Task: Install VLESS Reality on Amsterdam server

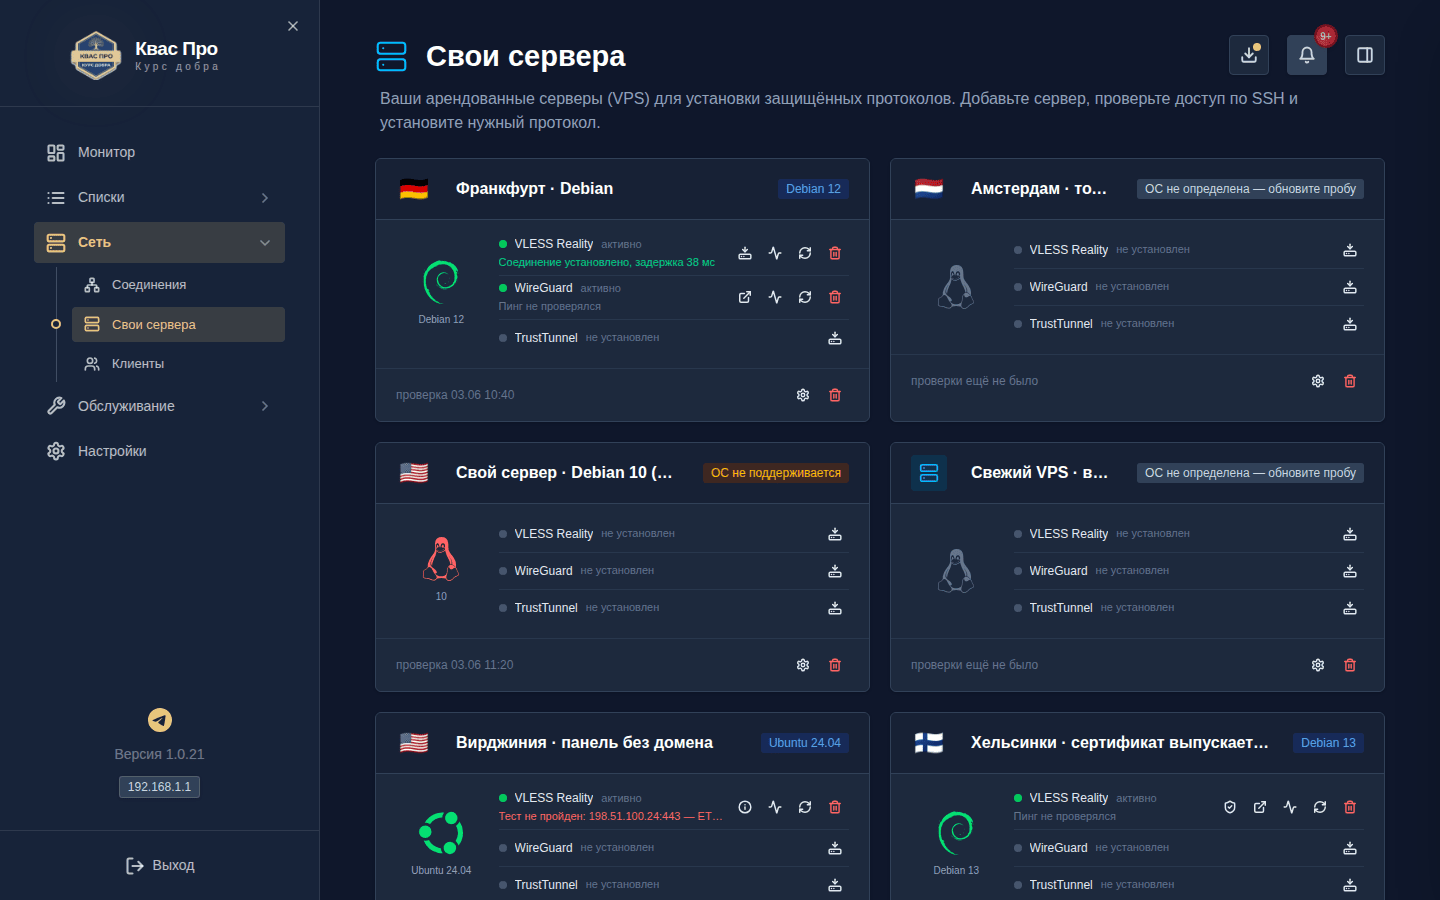Action: 1350,250
